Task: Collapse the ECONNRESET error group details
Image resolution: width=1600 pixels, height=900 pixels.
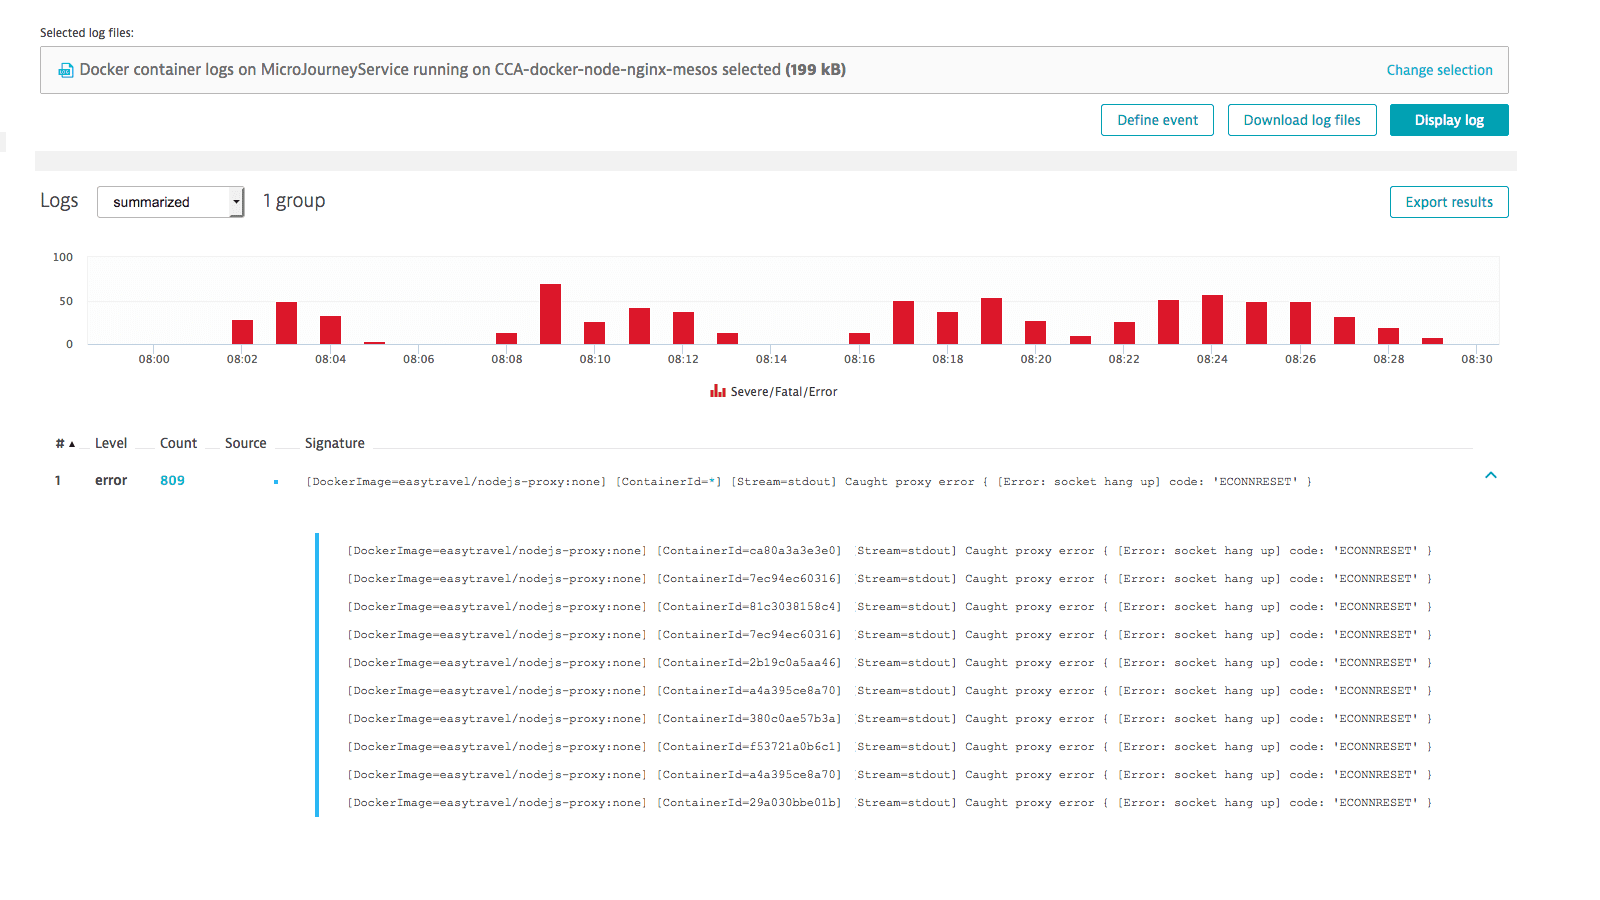Action: (x=1491, y=476)
